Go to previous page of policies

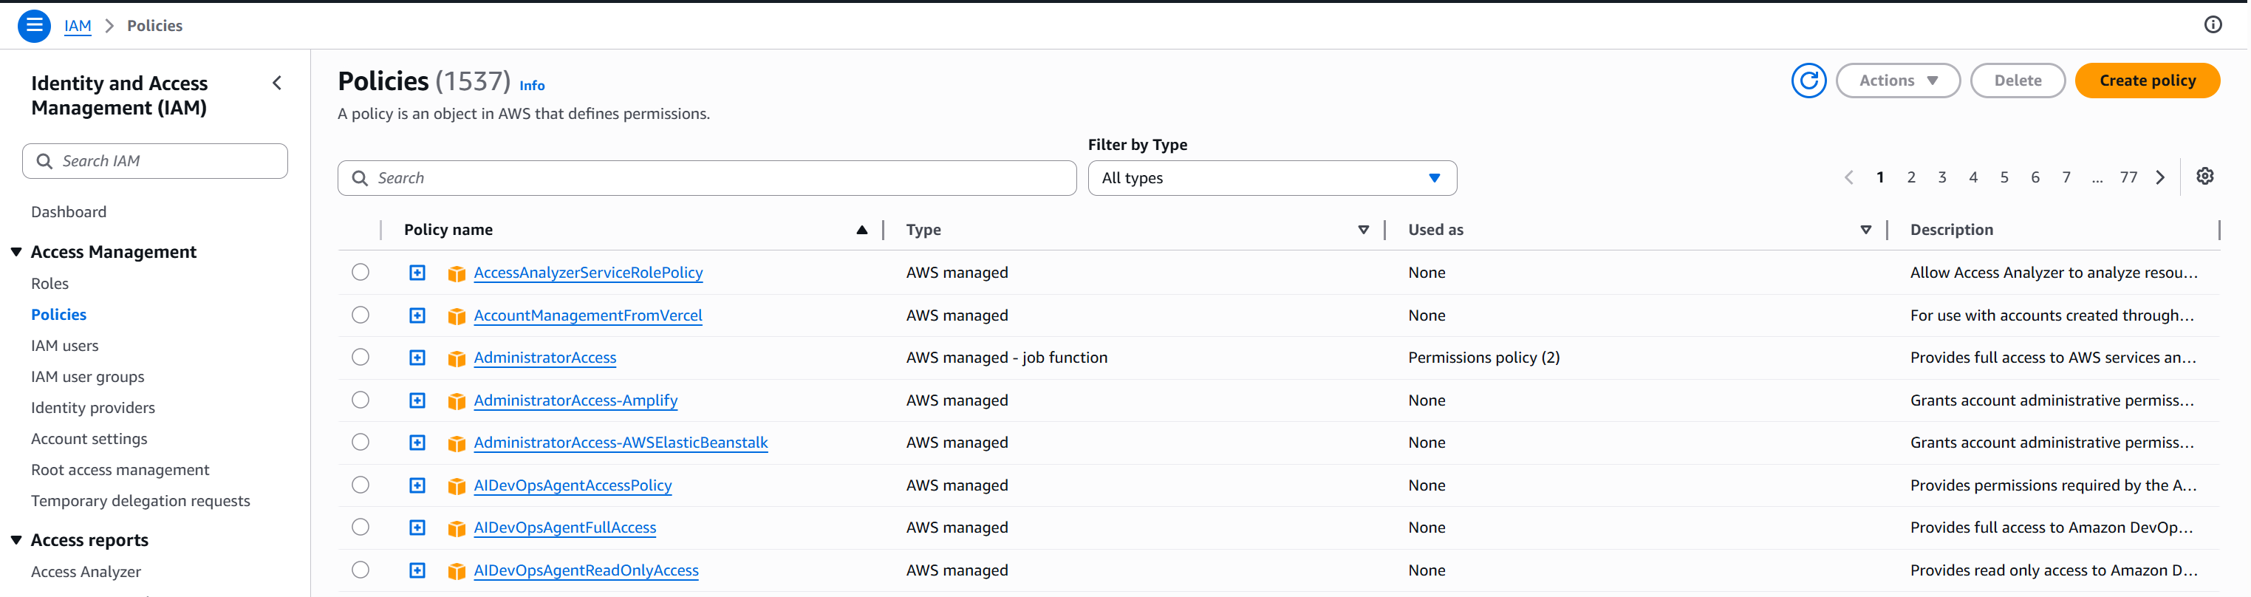(x=1849, y=178)
